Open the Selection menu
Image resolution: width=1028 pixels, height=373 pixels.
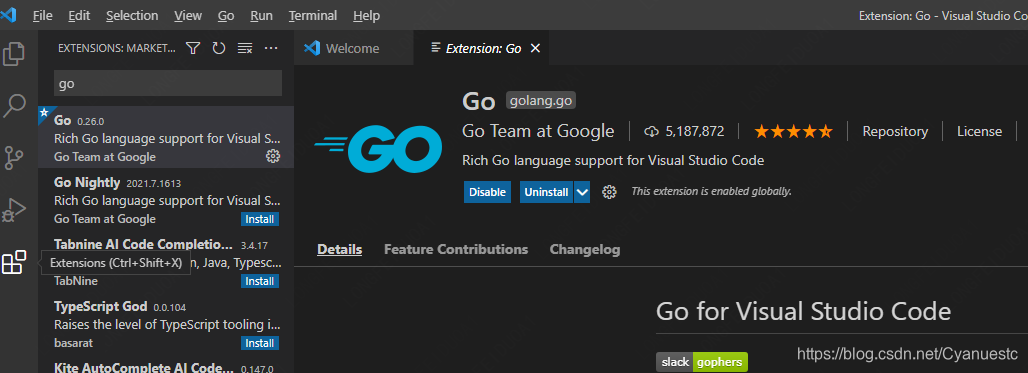click(x=132, y=15)
